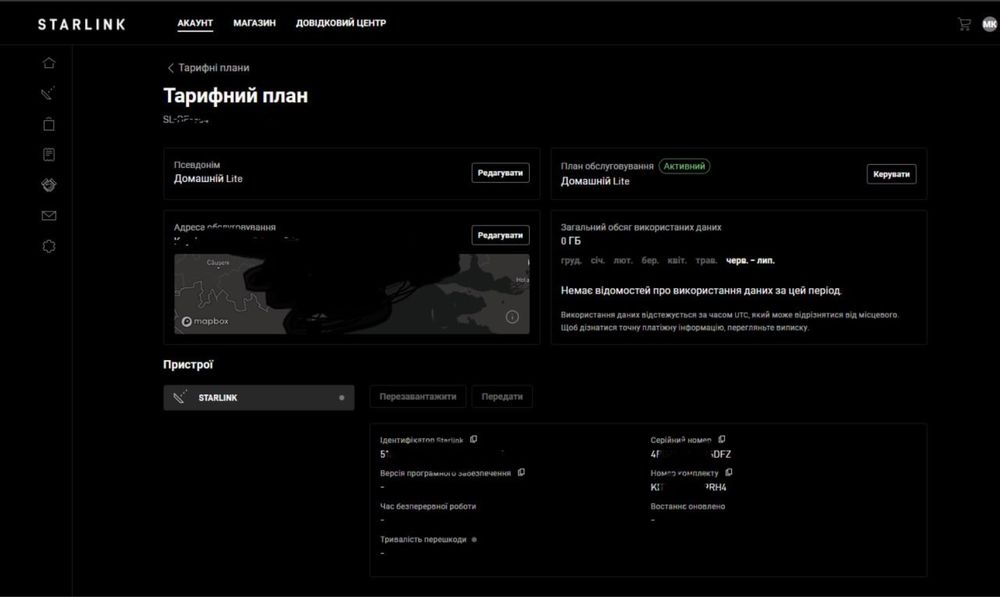This screenshot has width=1000, height=597.
Task: Open the MK profile avatar
Action: (989, 24)
